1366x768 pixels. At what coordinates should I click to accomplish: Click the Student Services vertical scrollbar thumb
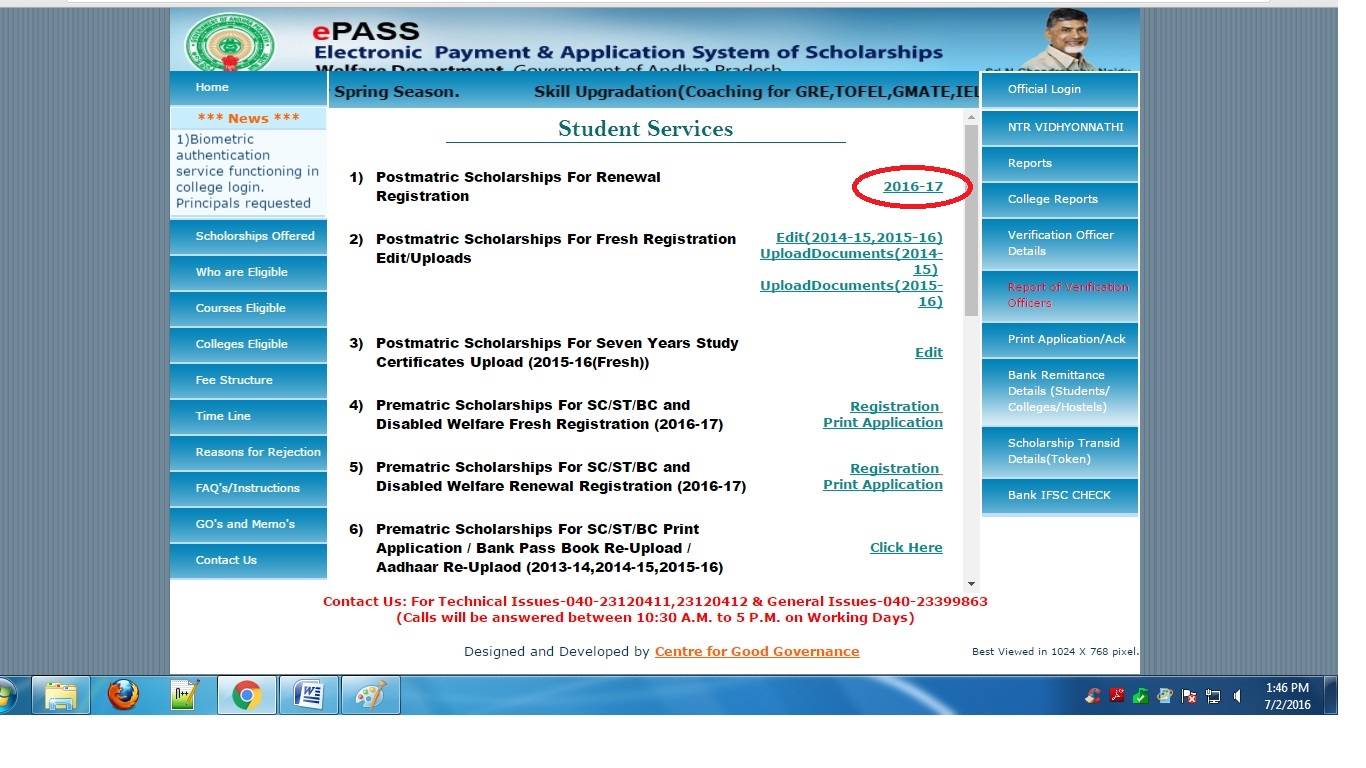point(971,221)
